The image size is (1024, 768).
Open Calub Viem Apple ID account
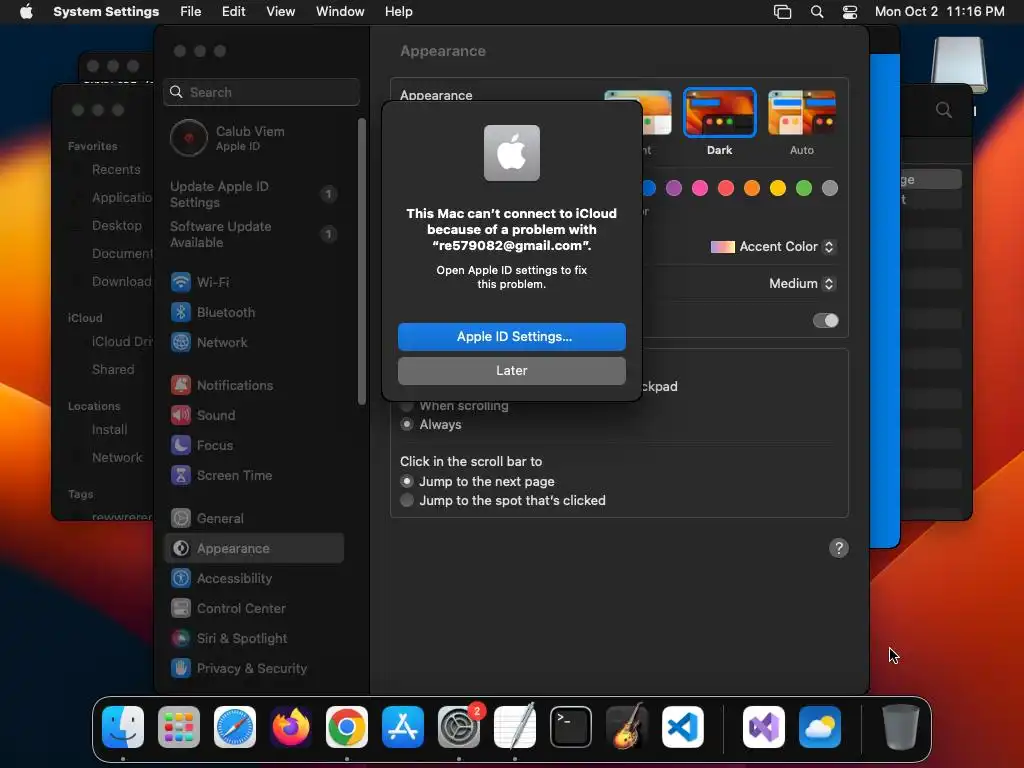(253, 138)
